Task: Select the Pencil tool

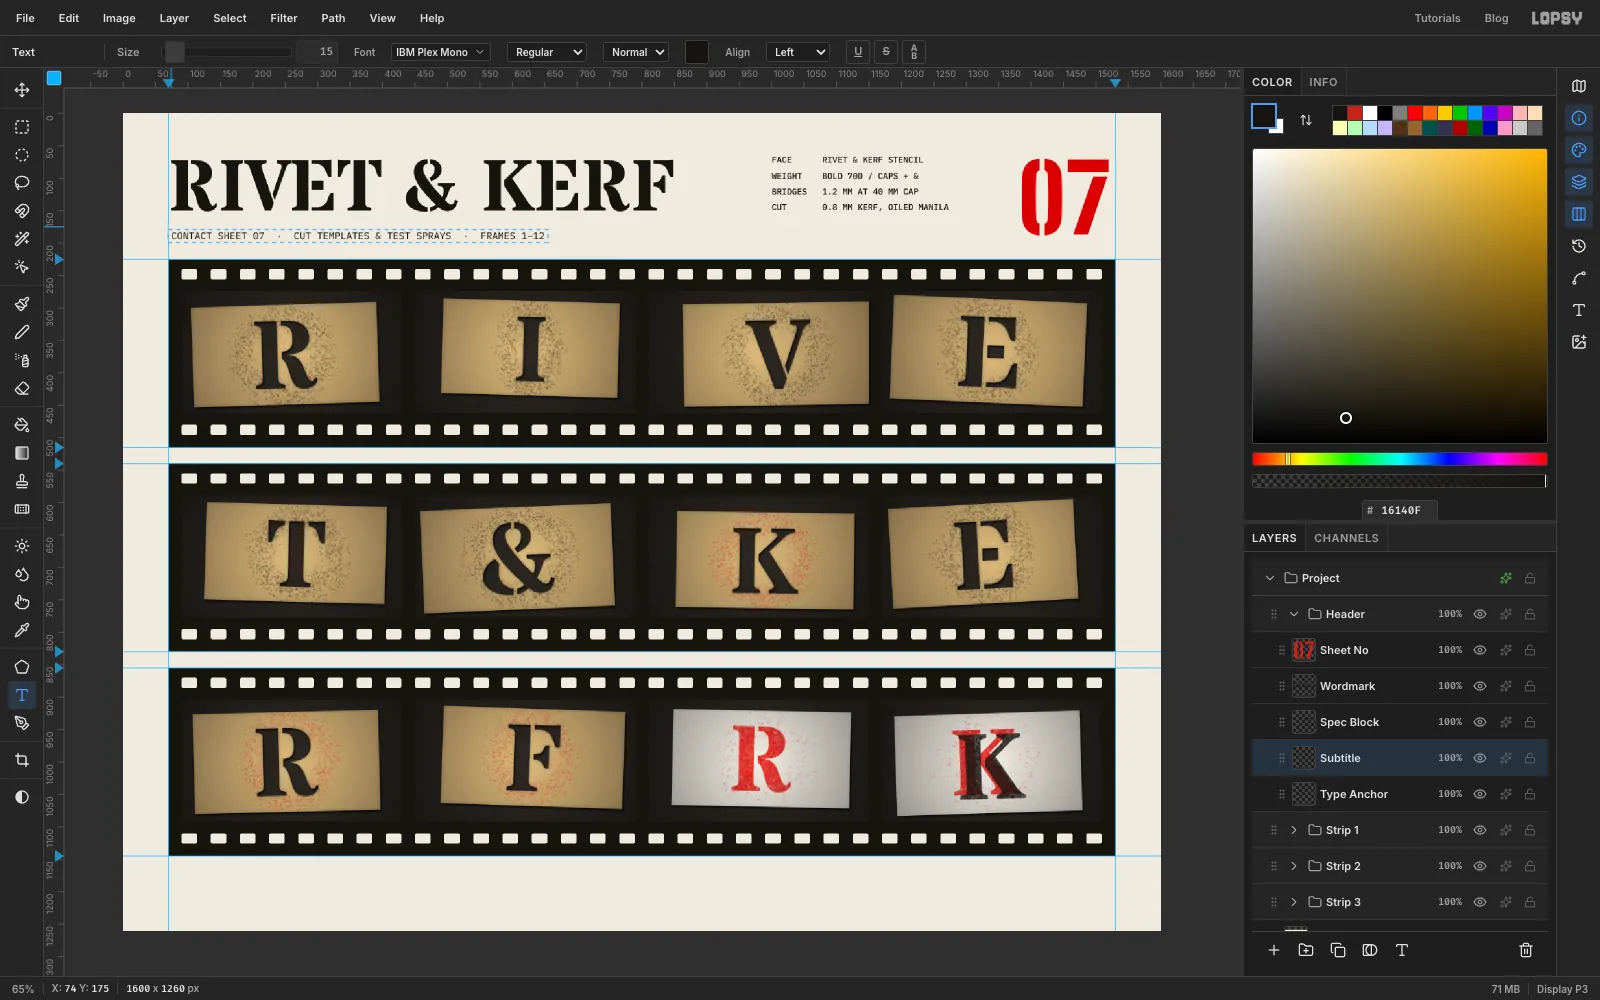Action: point(22,332)
